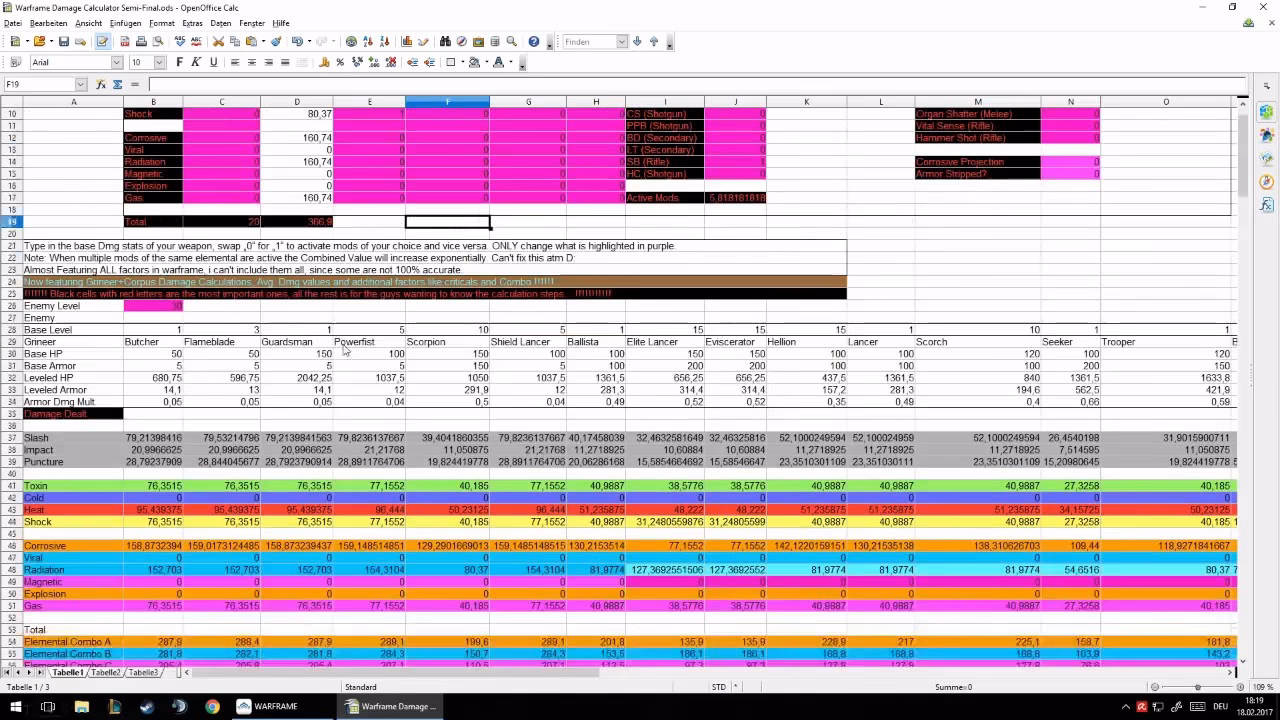Apply currency number format icon
Image resolution: width=1280 pixels, height=720 pixels.
click(x=323, y=62)
